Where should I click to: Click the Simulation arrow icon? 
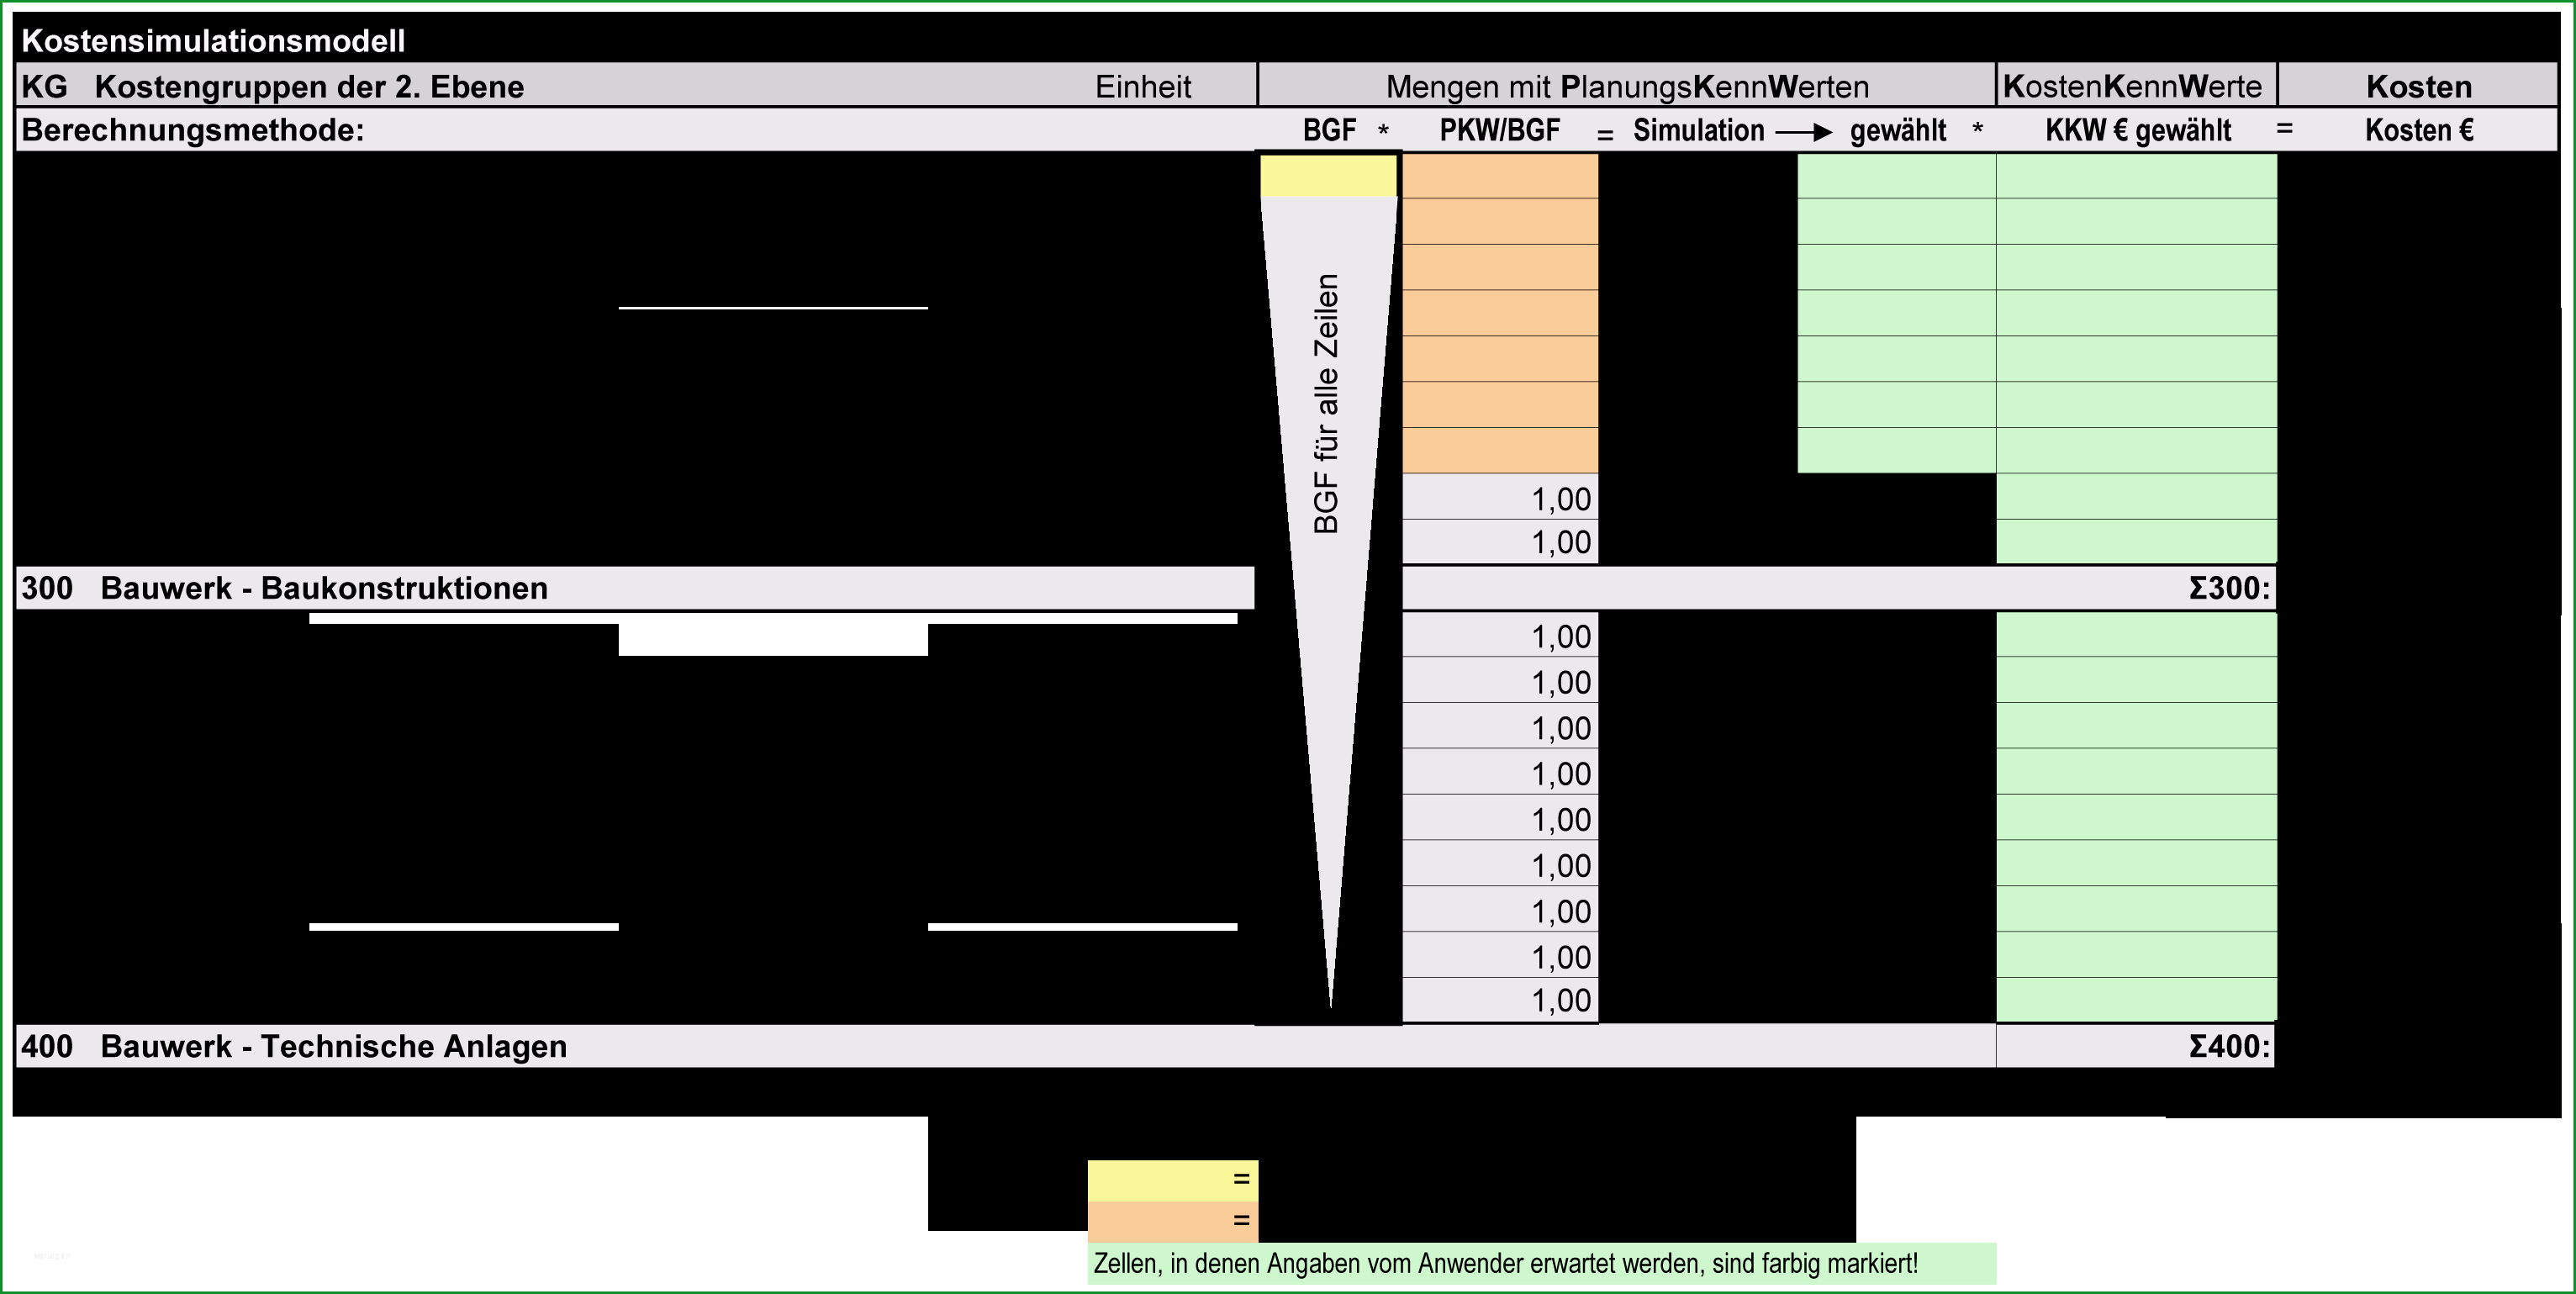1799,125
